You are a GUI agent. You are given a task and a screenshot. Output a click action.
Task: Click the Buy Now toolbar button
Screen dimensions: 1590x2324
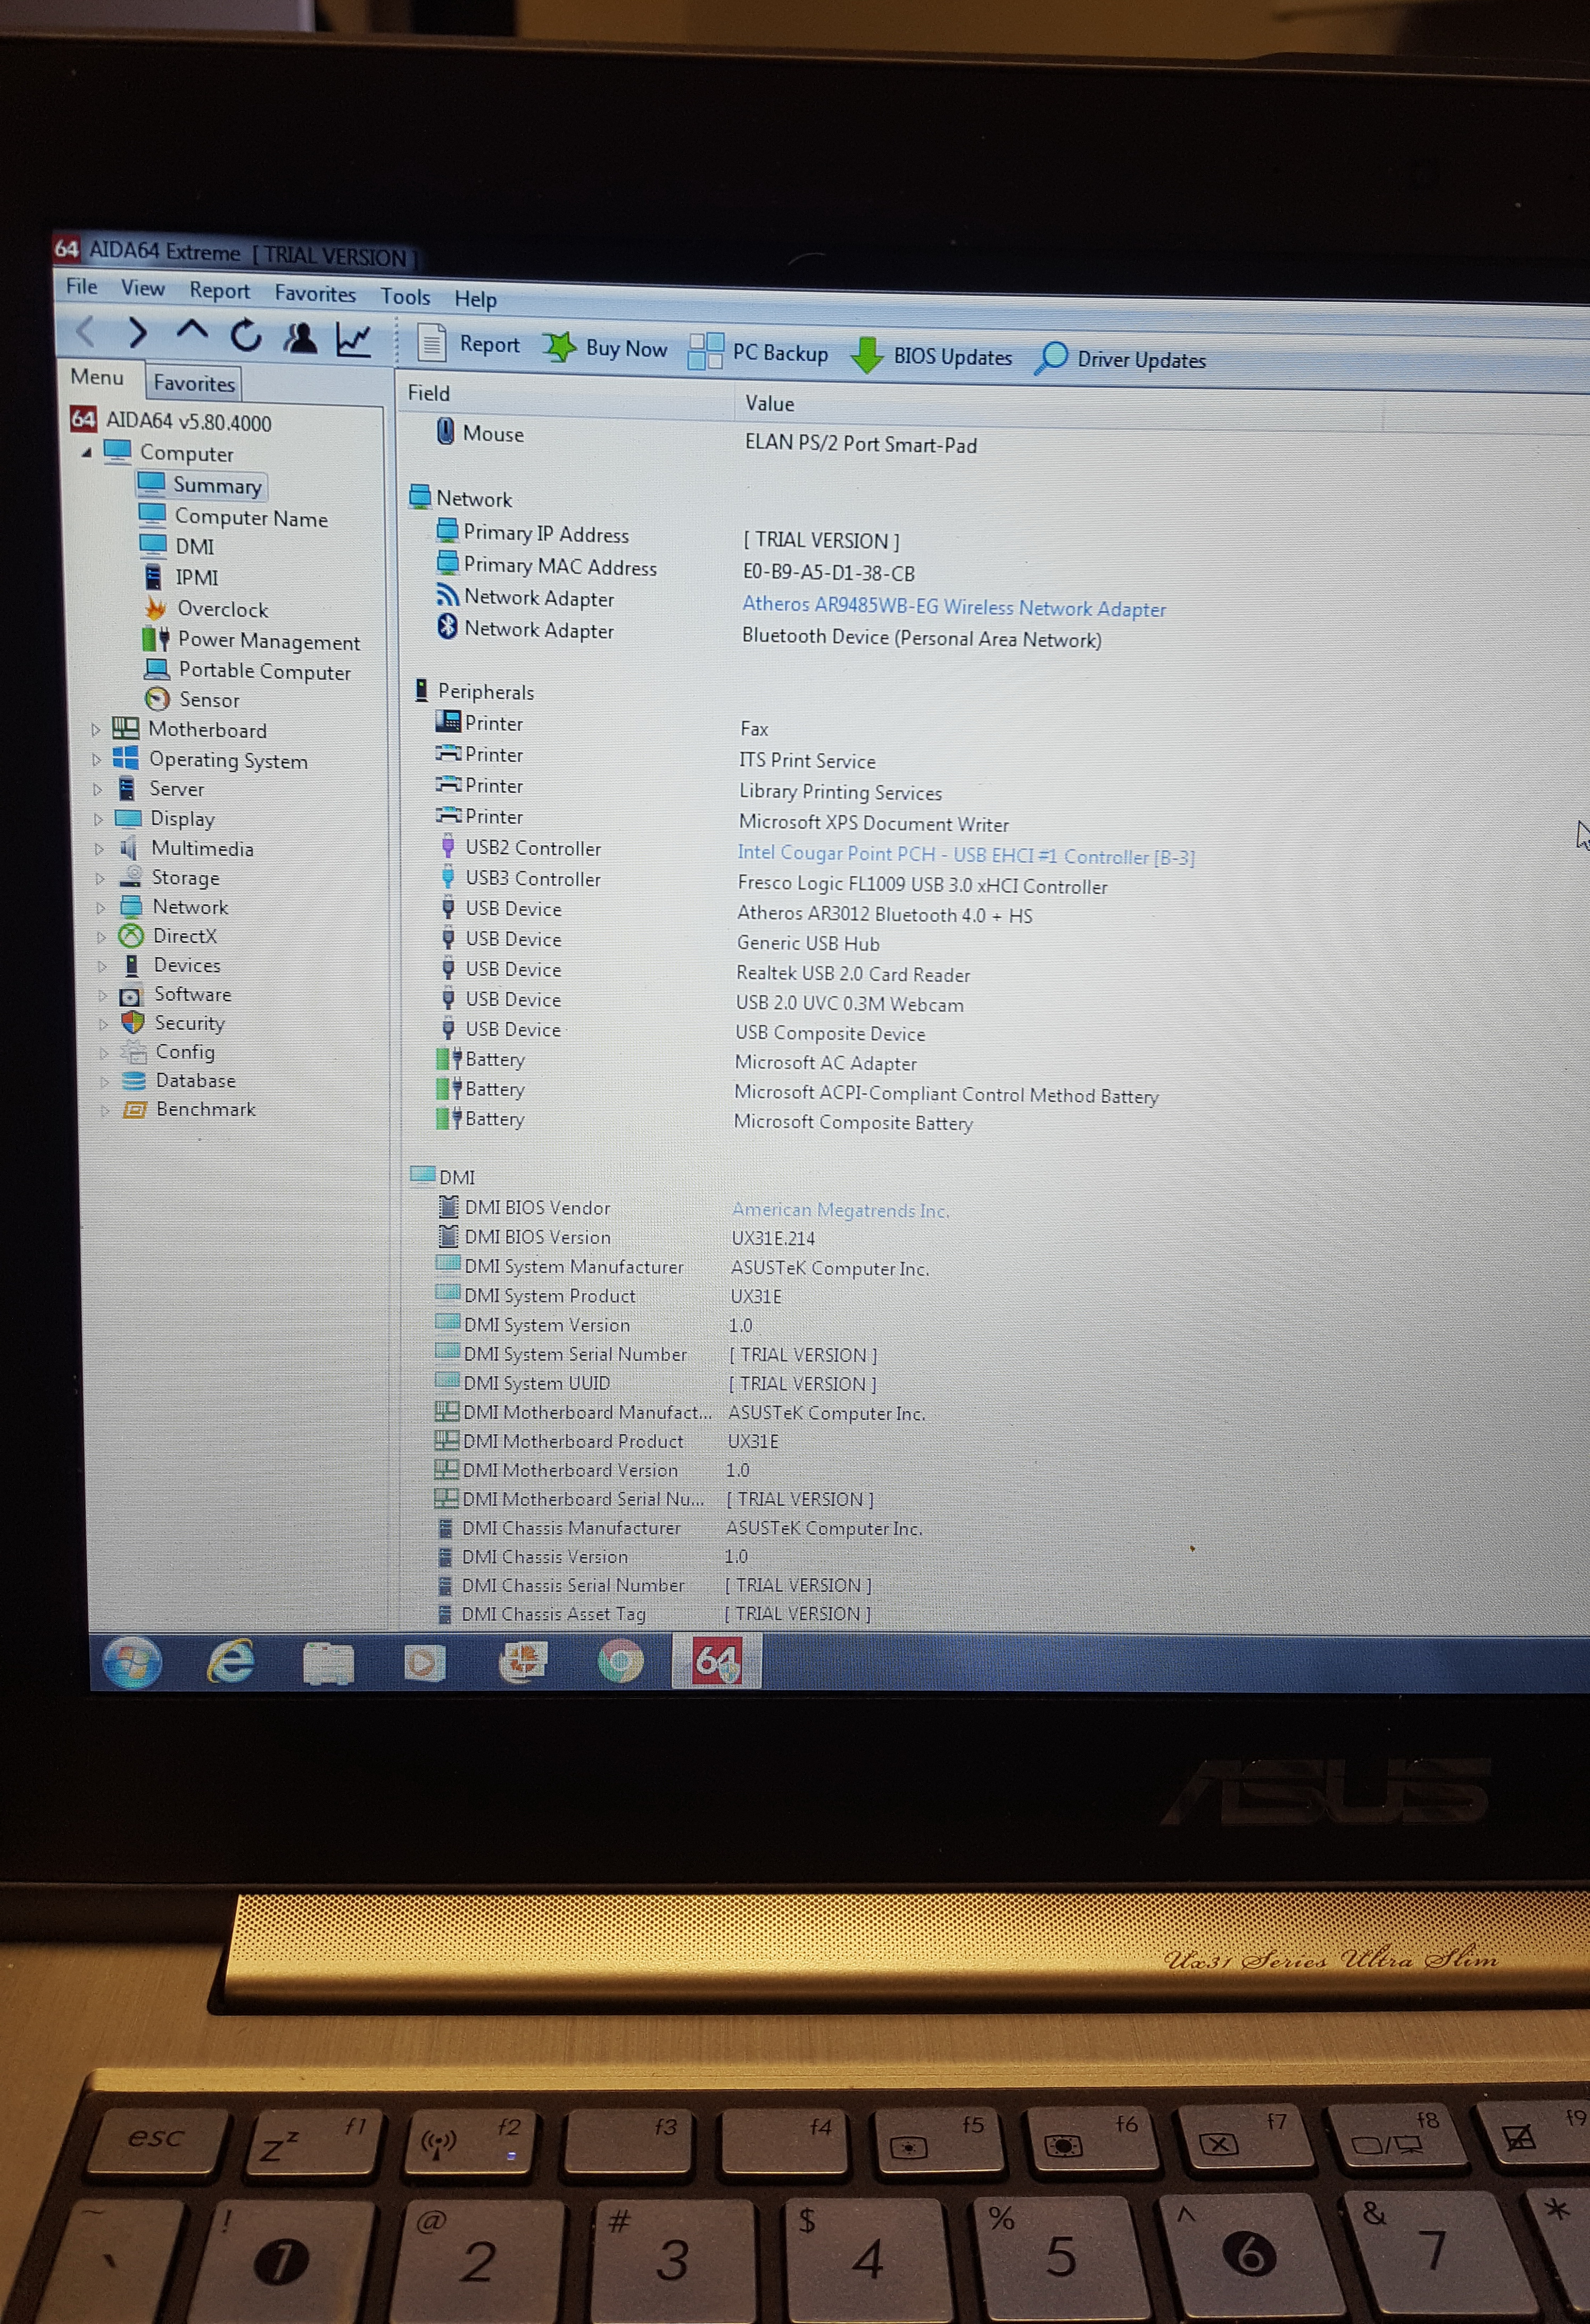(605, 348)
